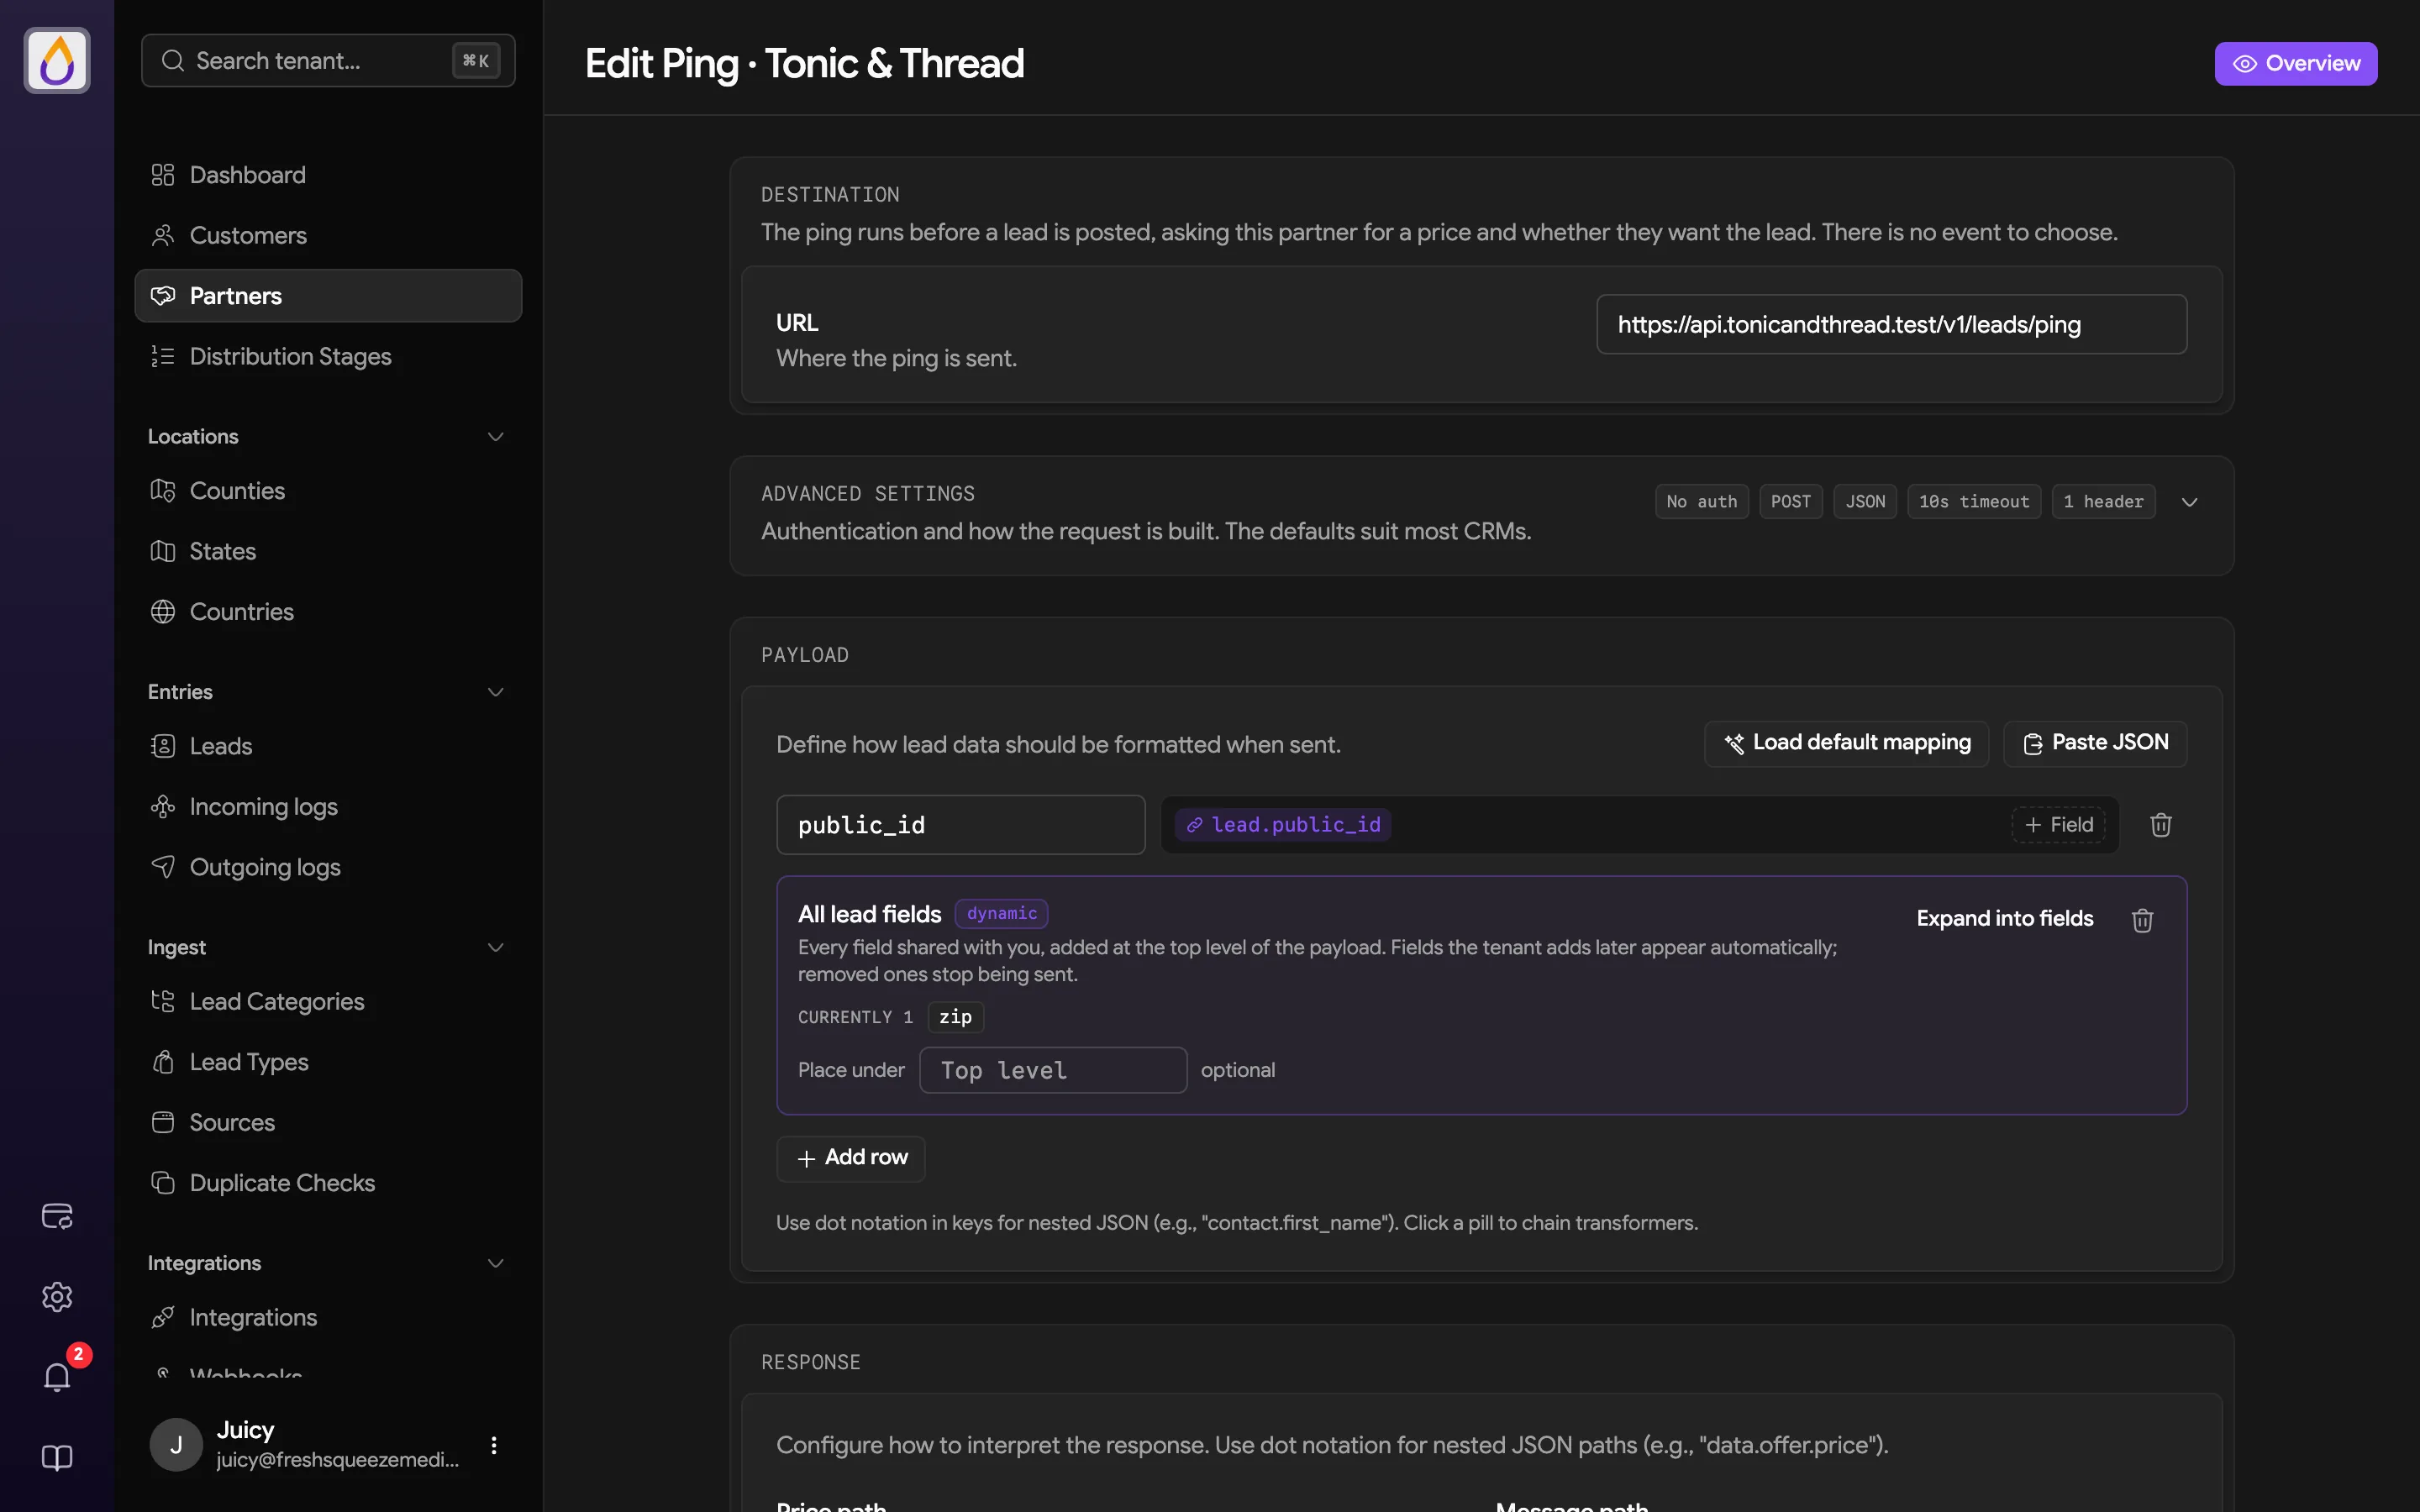Open Customers page
2420x1512 pixels.
click(x=328, y=235)
